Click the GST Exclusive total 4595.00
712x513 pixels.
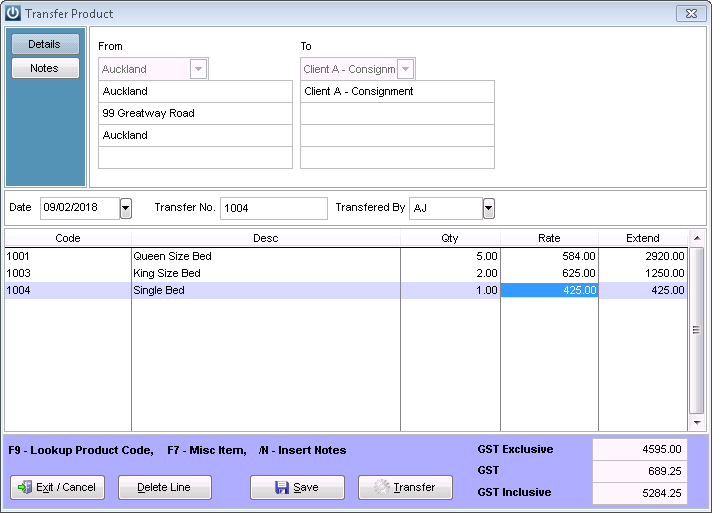click(640, 449)
